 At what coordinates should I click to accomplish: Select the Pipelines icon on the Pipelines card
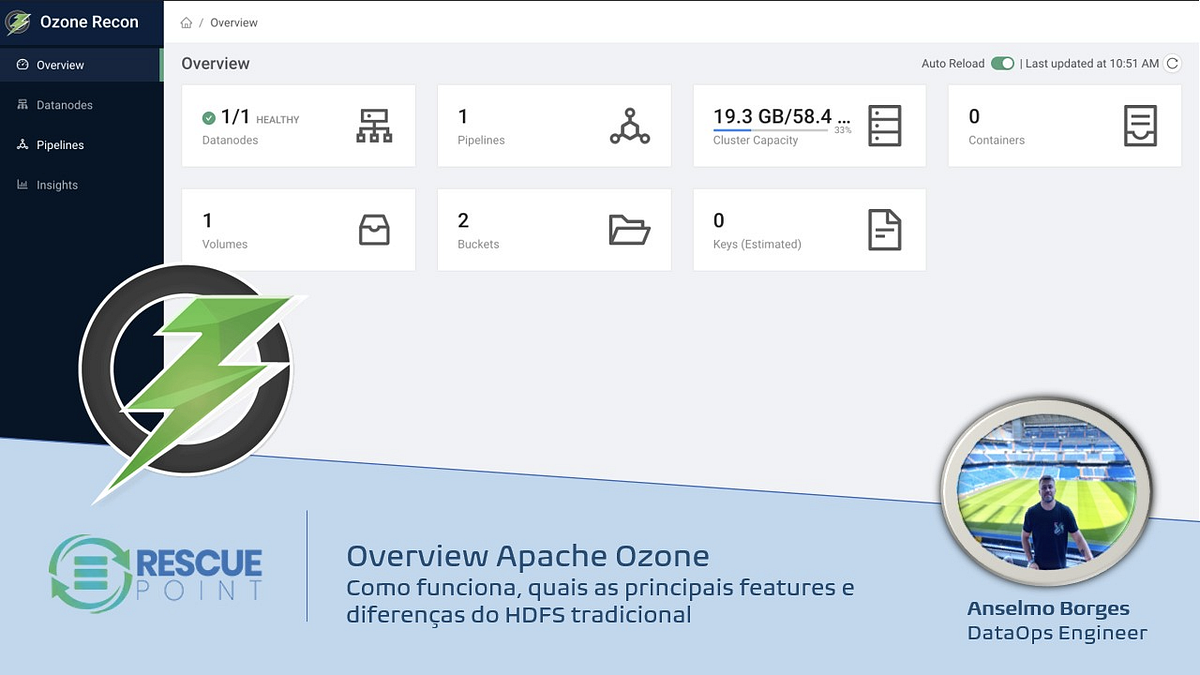point(628,124)
